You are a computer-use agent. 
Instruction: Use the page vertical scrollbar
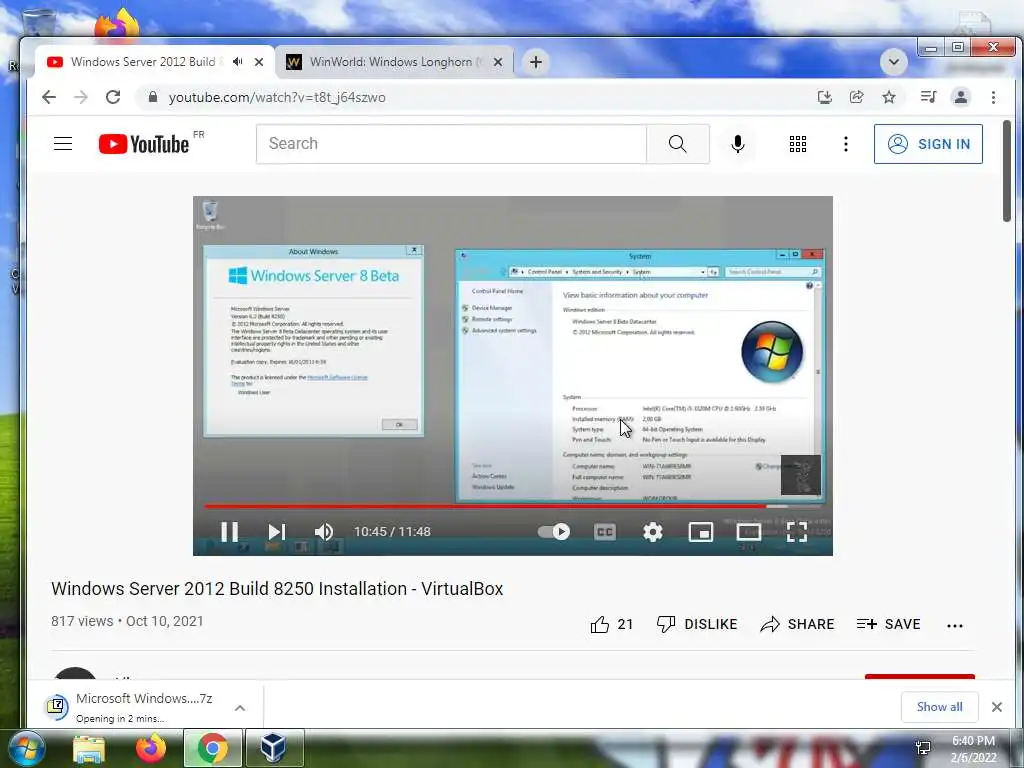1008,171
